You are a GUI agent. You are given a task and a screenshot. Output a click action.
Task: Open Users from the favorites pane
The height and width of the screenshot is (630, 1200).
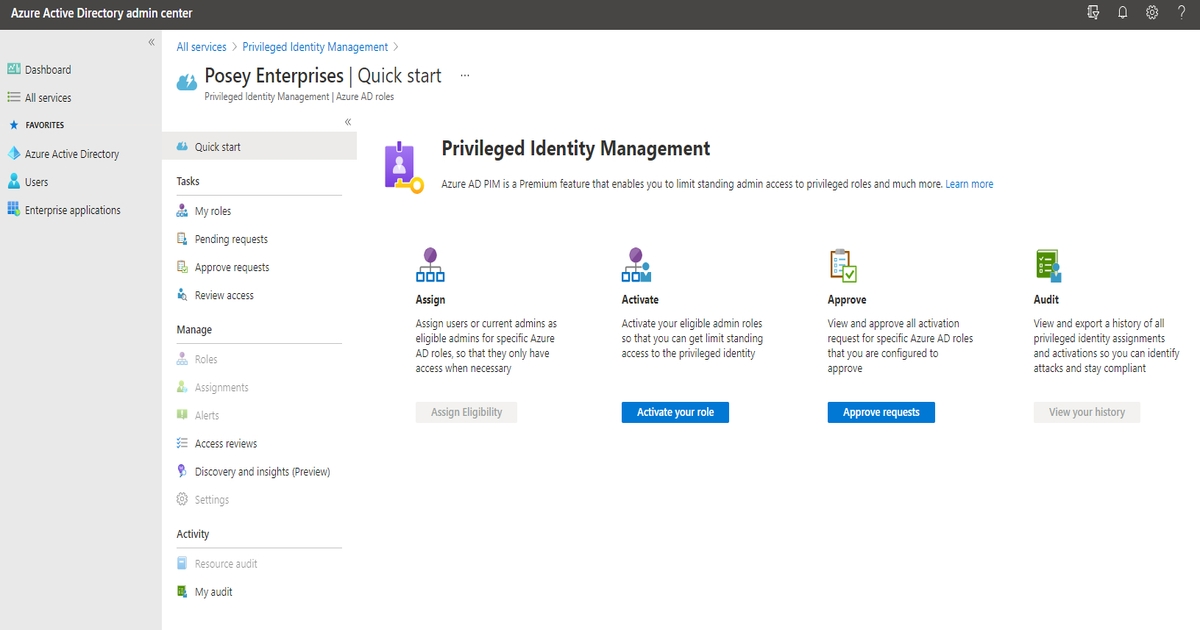35,181
